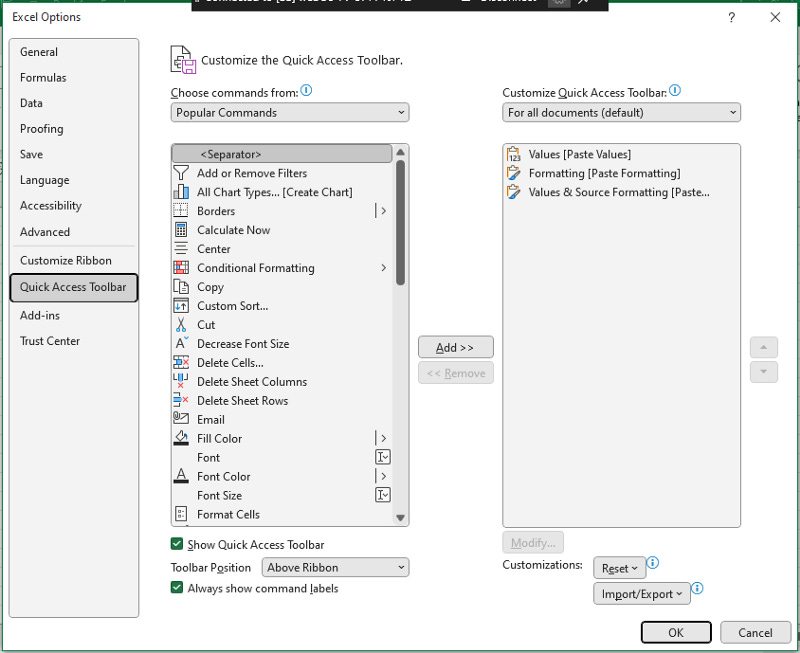
Task: Click the info icon next to Reset
Action: pyautogui.click(x=653, y=563)
